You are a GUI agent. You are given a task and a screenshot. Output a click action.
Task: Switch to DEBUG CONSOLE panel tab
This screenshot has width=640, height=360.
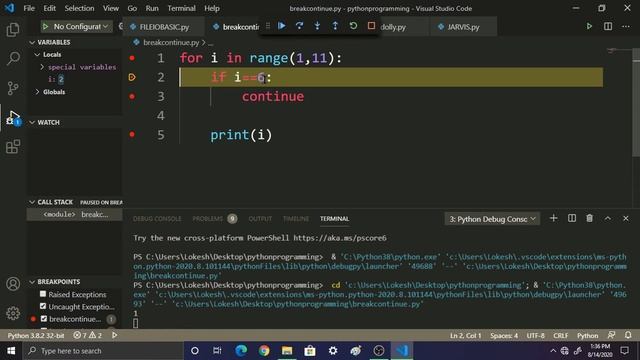click(157, 219)
